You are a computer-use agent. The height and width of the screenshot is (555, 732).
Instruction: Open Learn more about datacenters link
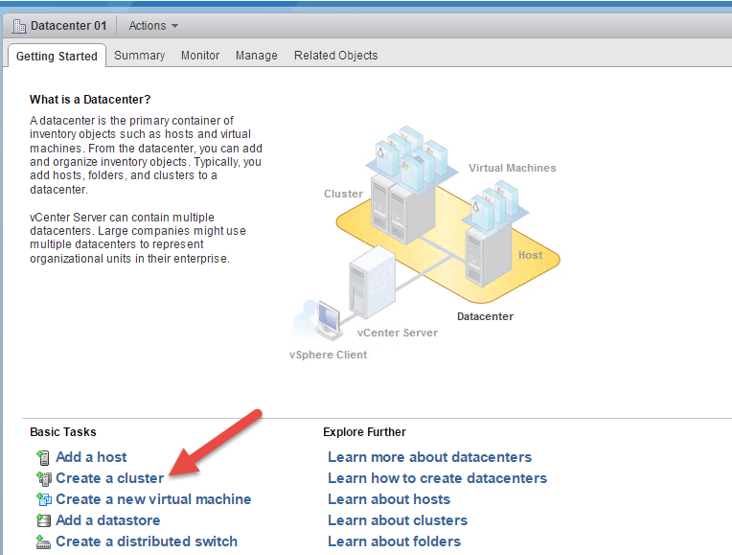click(429, 457)
